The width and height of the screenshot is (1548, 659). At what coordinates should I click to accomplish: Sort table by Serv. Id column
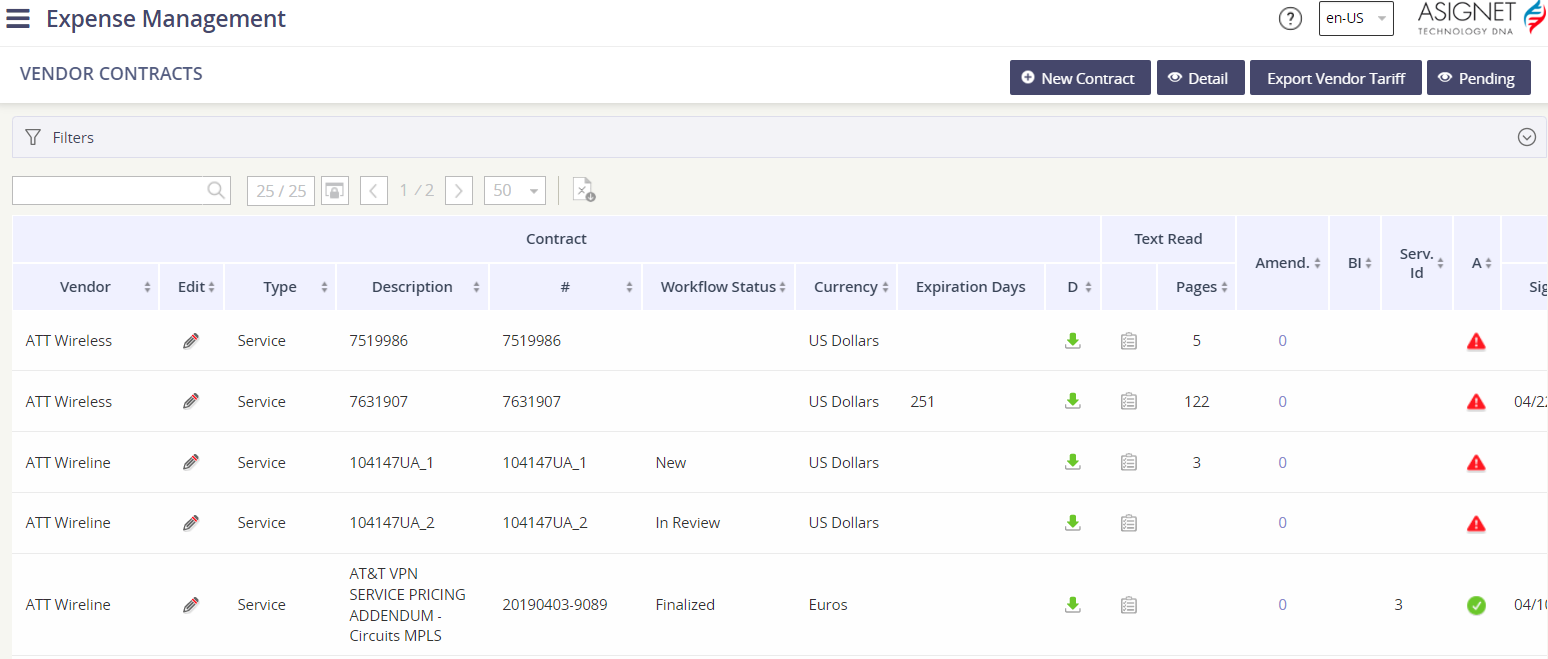pos(1441,264)
